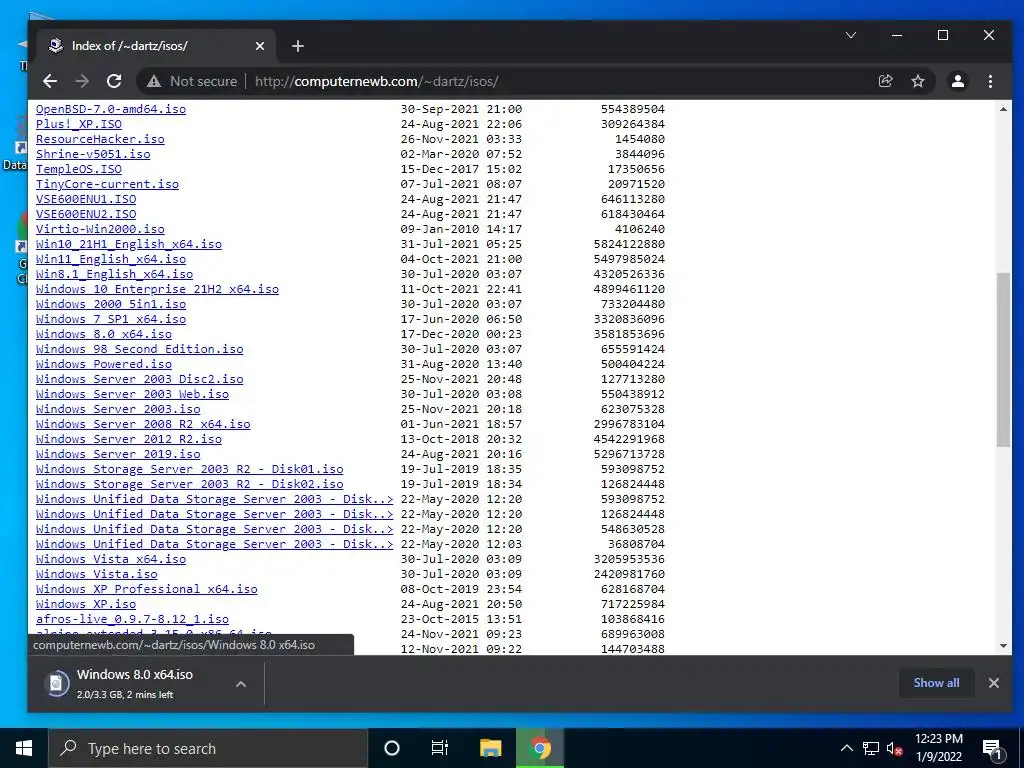Click the Windows Vista x64.iso link
This screenshot has height=768, width=1024.
[111, 560]
